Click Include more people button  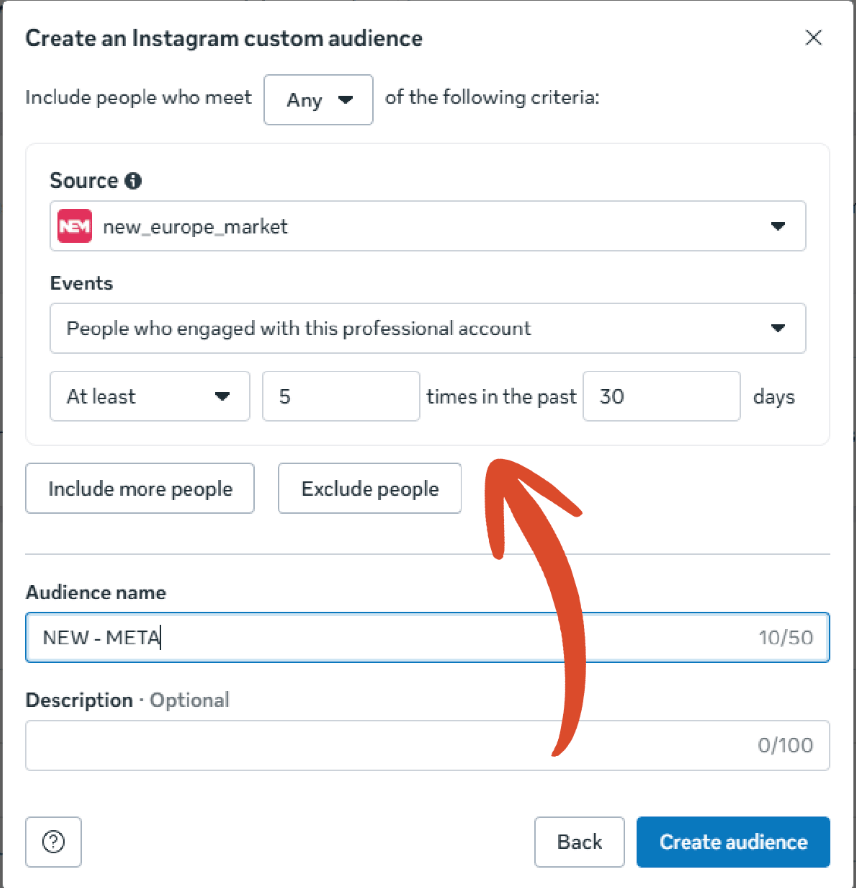click(140, 488)
